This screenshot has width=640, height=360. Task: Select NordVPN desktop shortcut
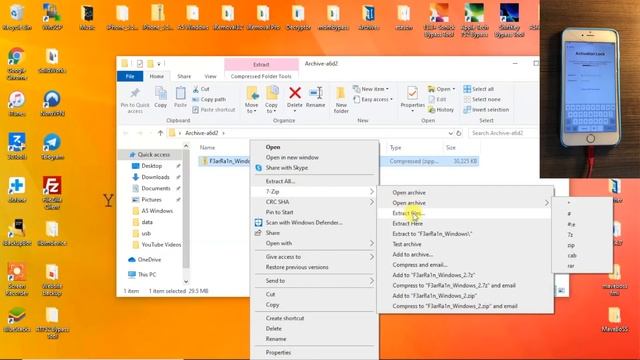[52, 104]
